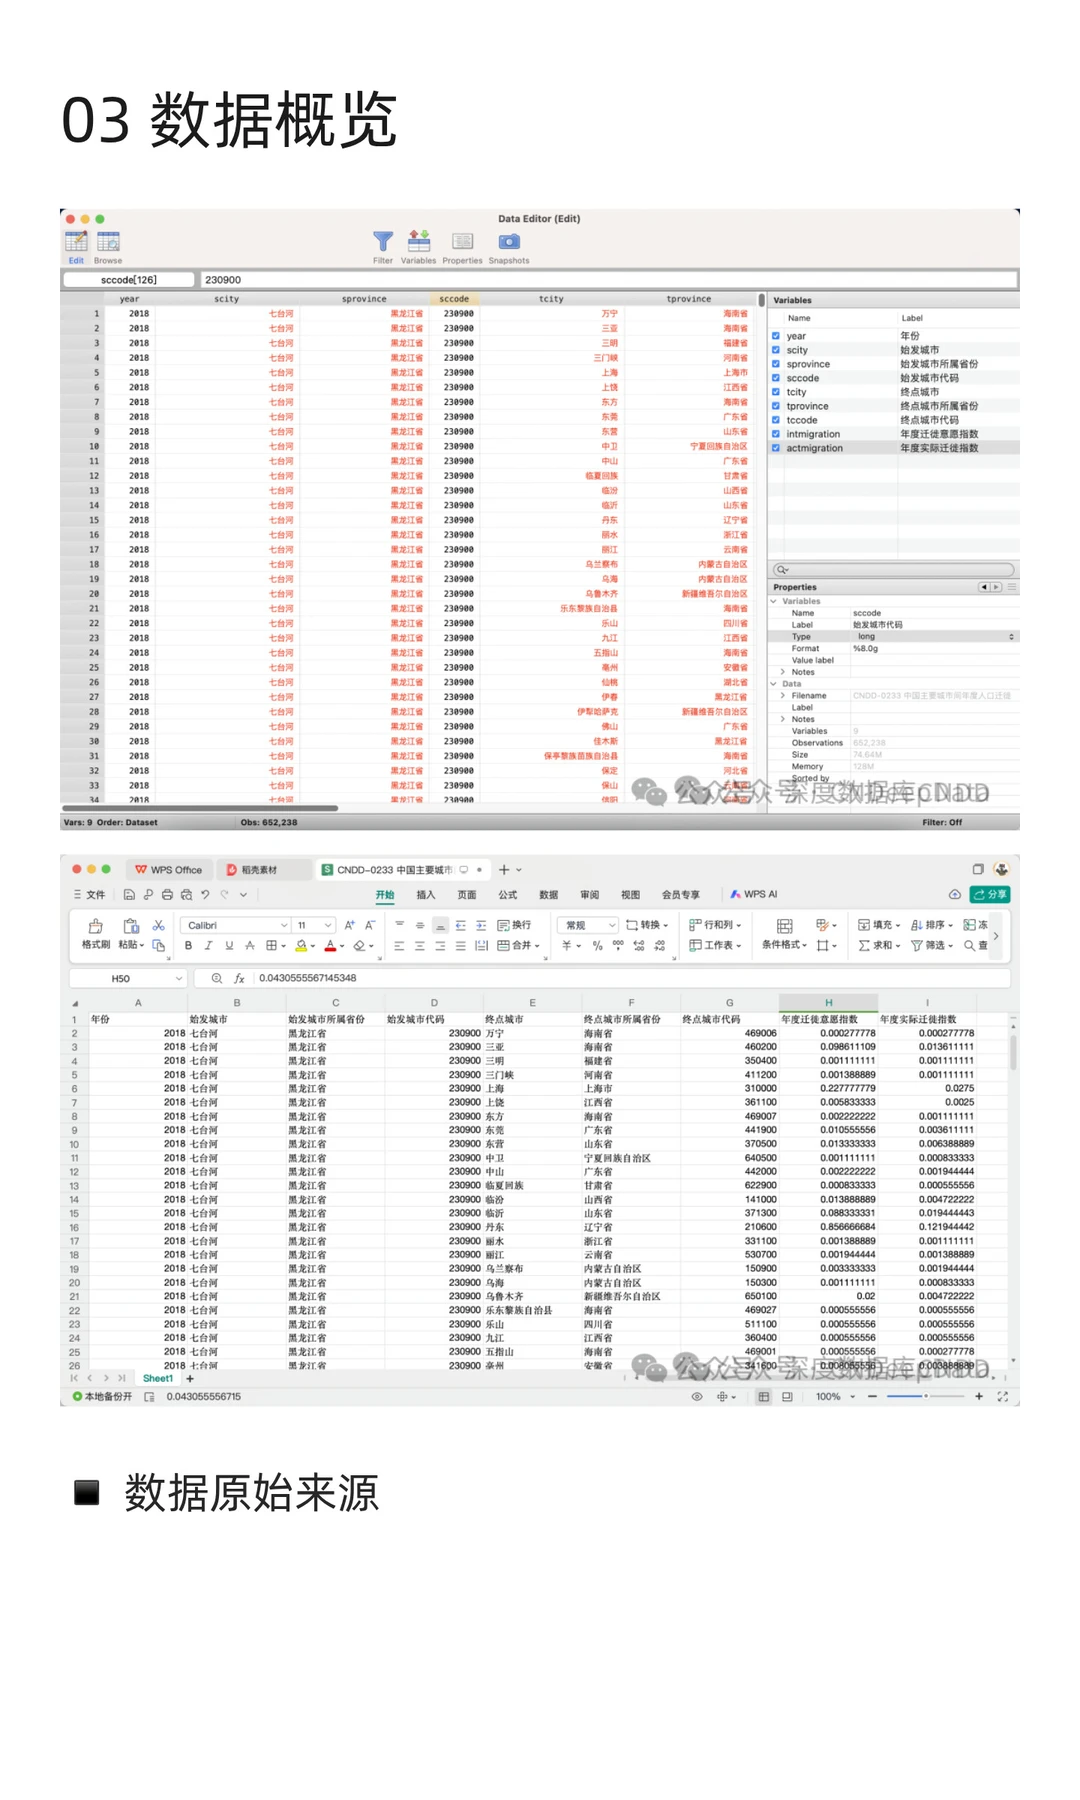Increase font size with the A+ icon
Image resolution: width=1080 pixels, height=1800 pixels.
pos(350,925)
